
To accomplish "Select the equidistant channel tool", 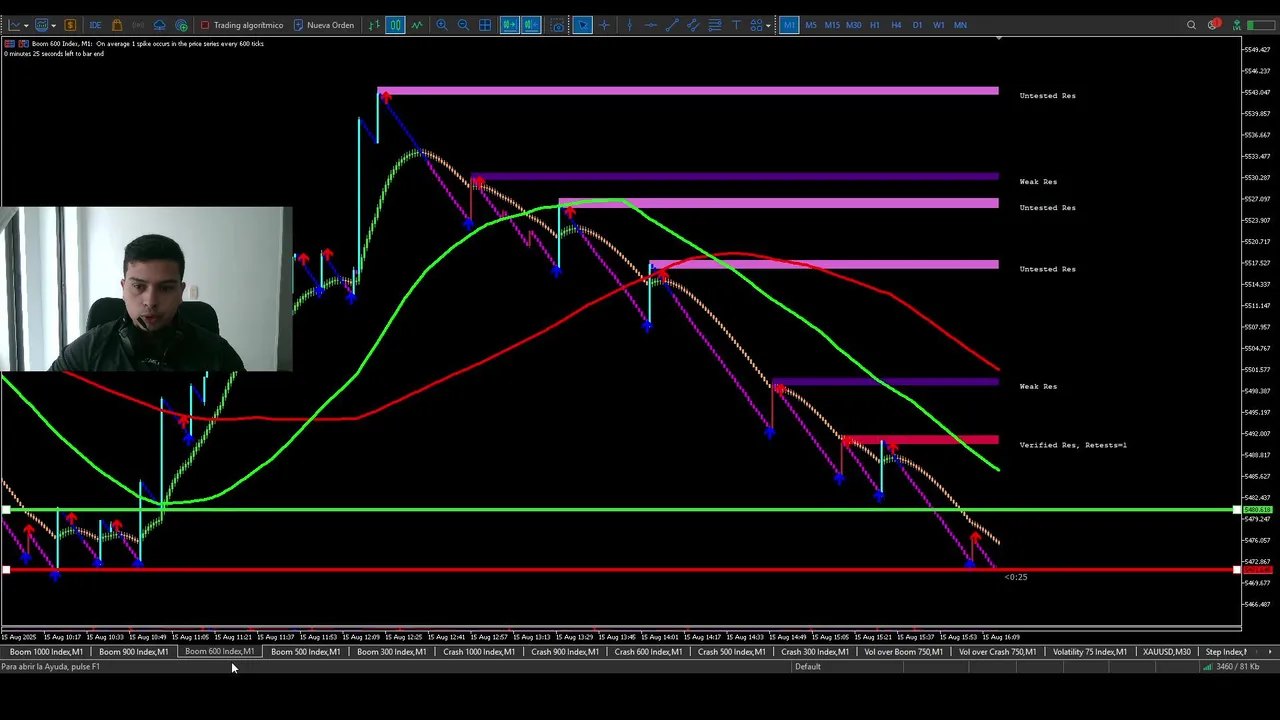I will (x=693, y=25).
